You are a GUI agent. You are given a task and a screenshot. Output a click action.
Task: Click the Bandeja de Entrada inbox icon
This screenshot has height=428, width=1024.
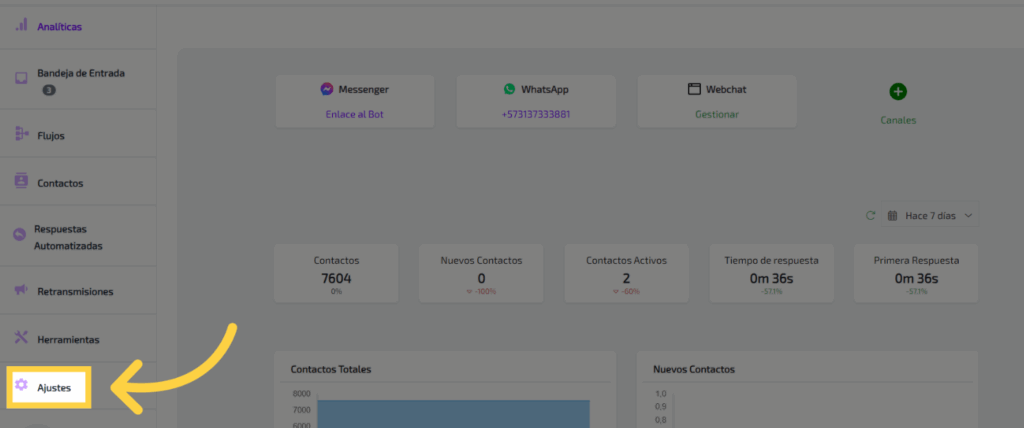point(21,78)
